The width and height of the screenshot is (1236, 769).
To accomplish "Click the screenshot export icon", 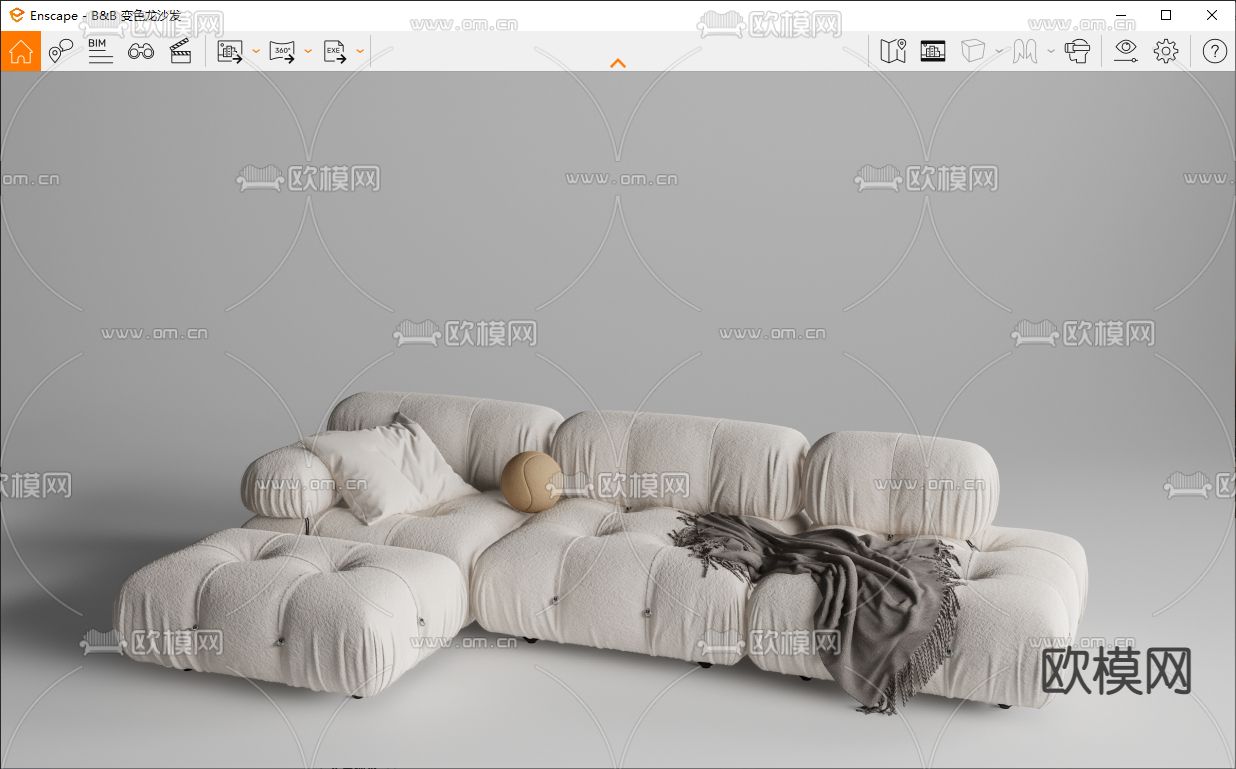I will (x=231, y=52).
